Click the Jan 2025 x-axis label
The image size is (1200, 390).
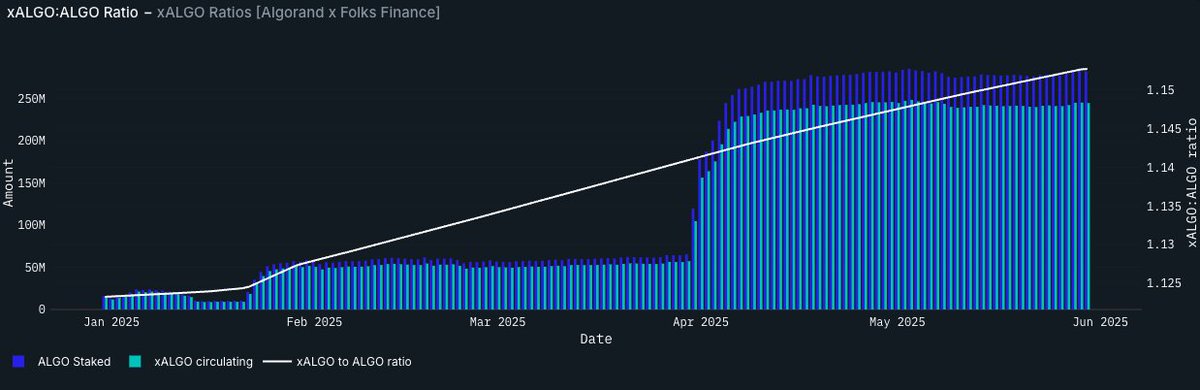click(x=112, y=322)
